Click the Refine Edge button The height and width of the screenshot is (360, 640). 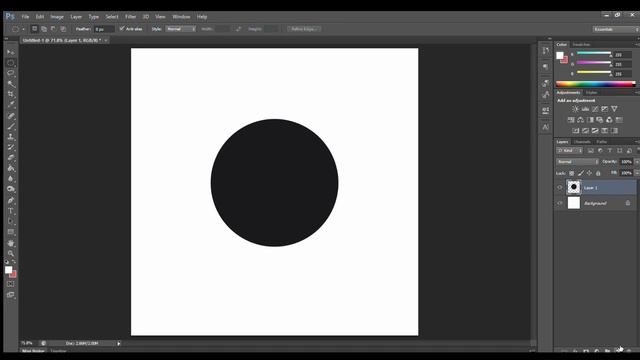[x=304, y=29]
